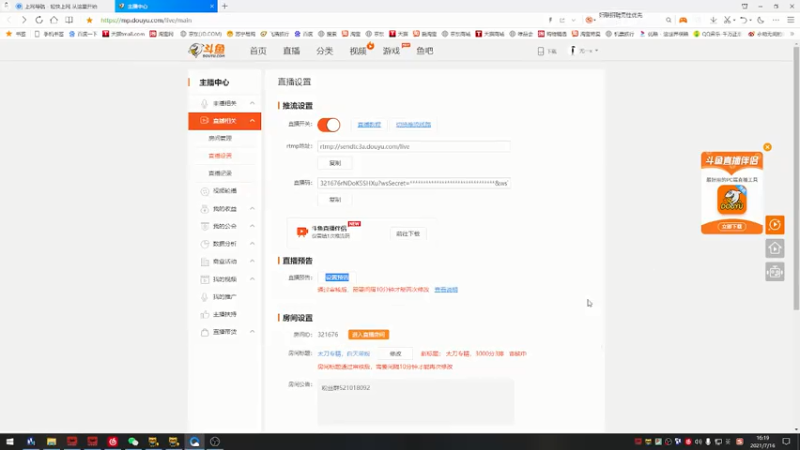This screenshot has height=450, width=800.
Task: Click the home icon on right floating bar
Action: (774, 248)
